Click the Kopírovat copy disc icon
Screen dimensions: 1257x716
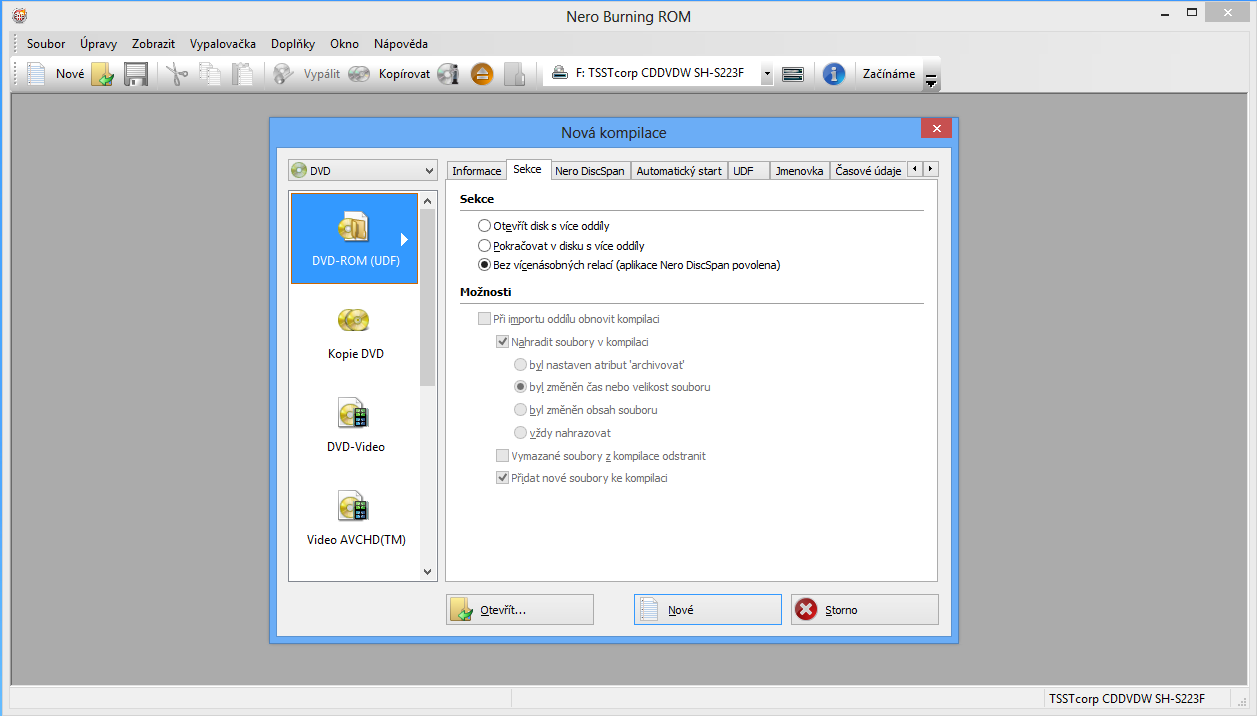pyautogui.click(x=359, y=74)
